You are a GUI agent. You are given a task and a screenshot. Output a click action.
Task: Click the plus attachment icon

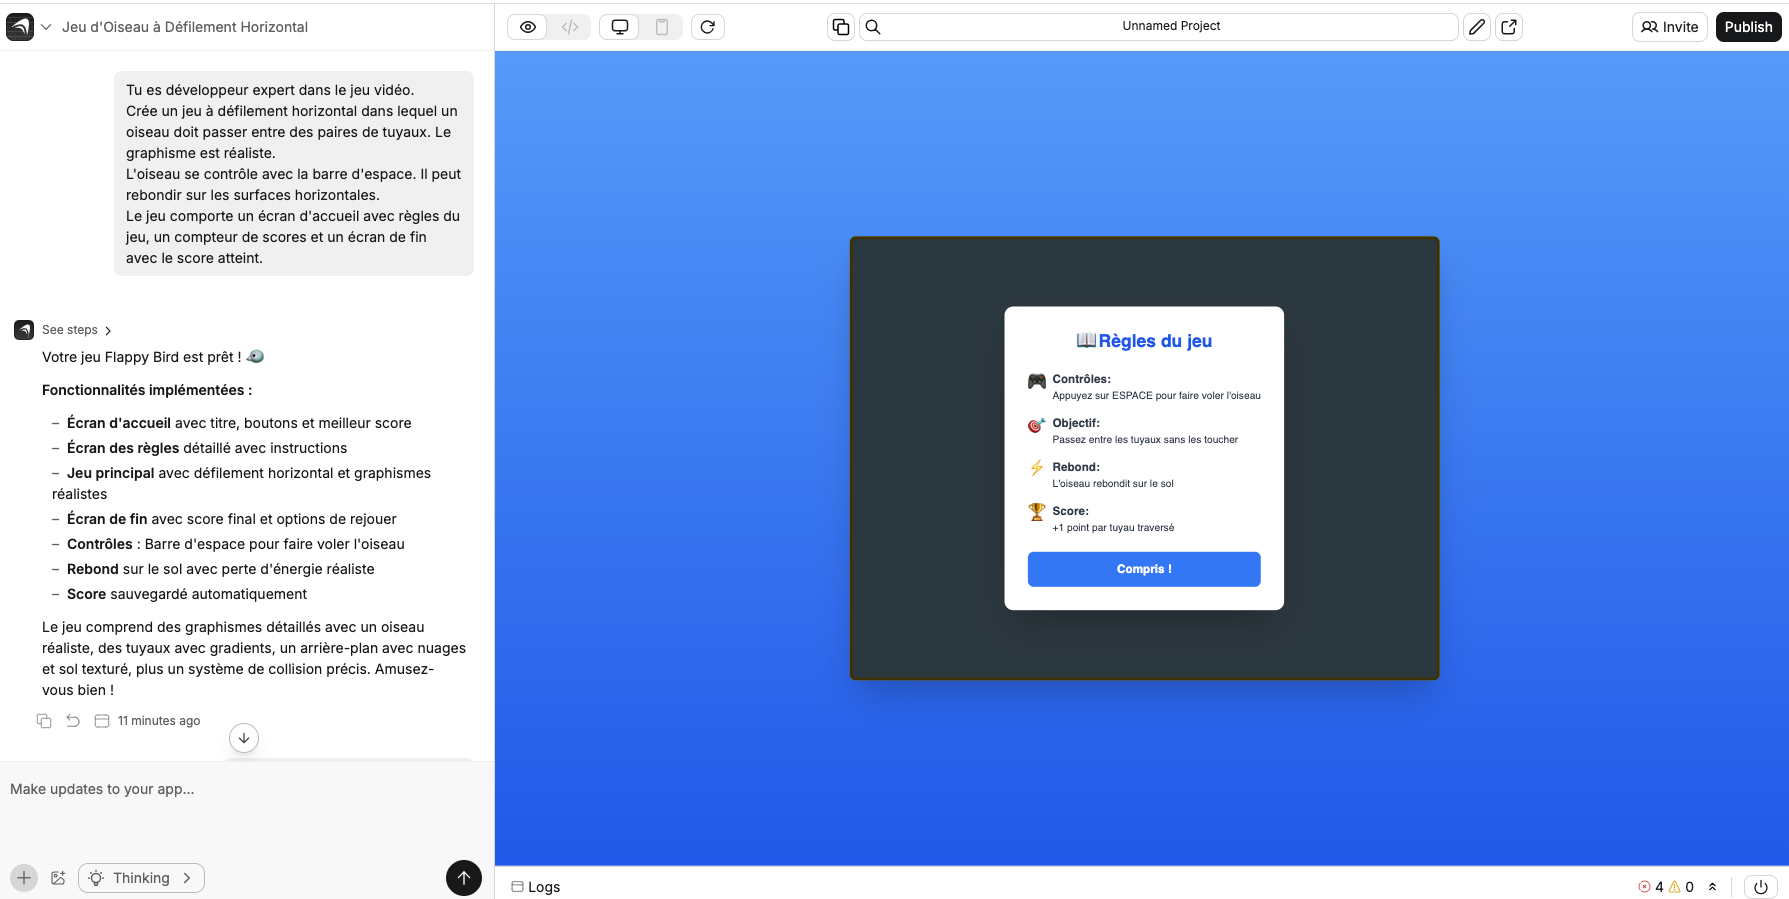tap(24, 878)
